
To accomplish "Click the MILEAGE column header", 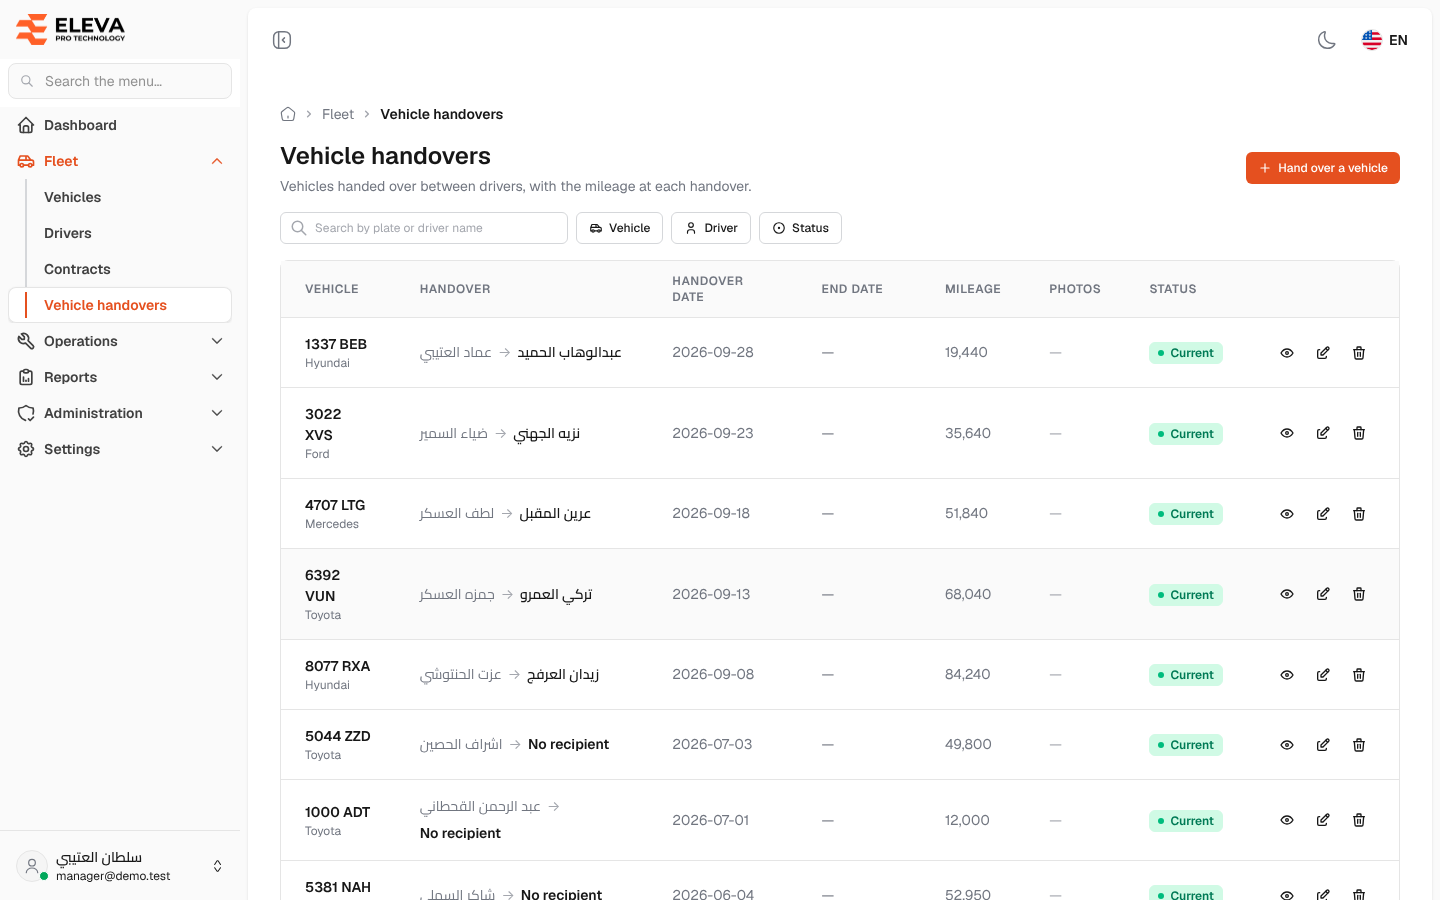I will (973, 289).
